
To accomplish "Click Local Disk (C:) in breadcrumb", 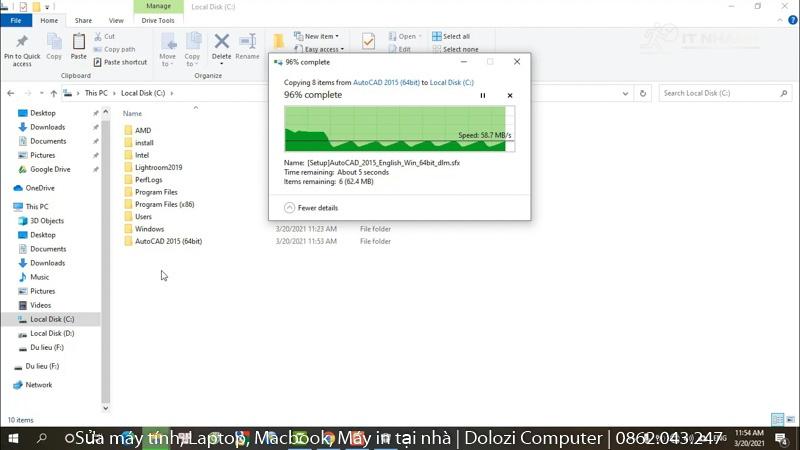I will pyautogui.click(x=143, y=93).
